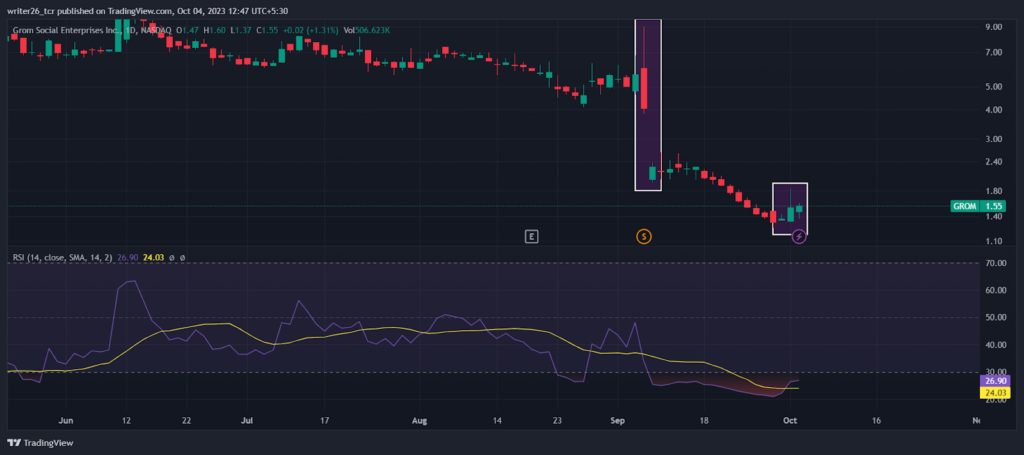This screenshot has width=1024, height=455.
Task: Click the RSI (14, close, SMA, 14, 2) legend
Action: coord(62,258)
